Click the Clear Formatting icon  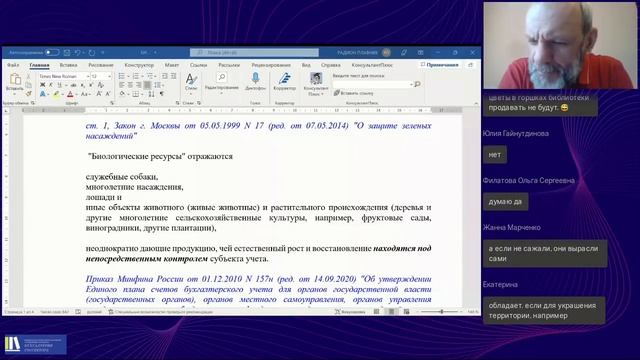point(100,85)
